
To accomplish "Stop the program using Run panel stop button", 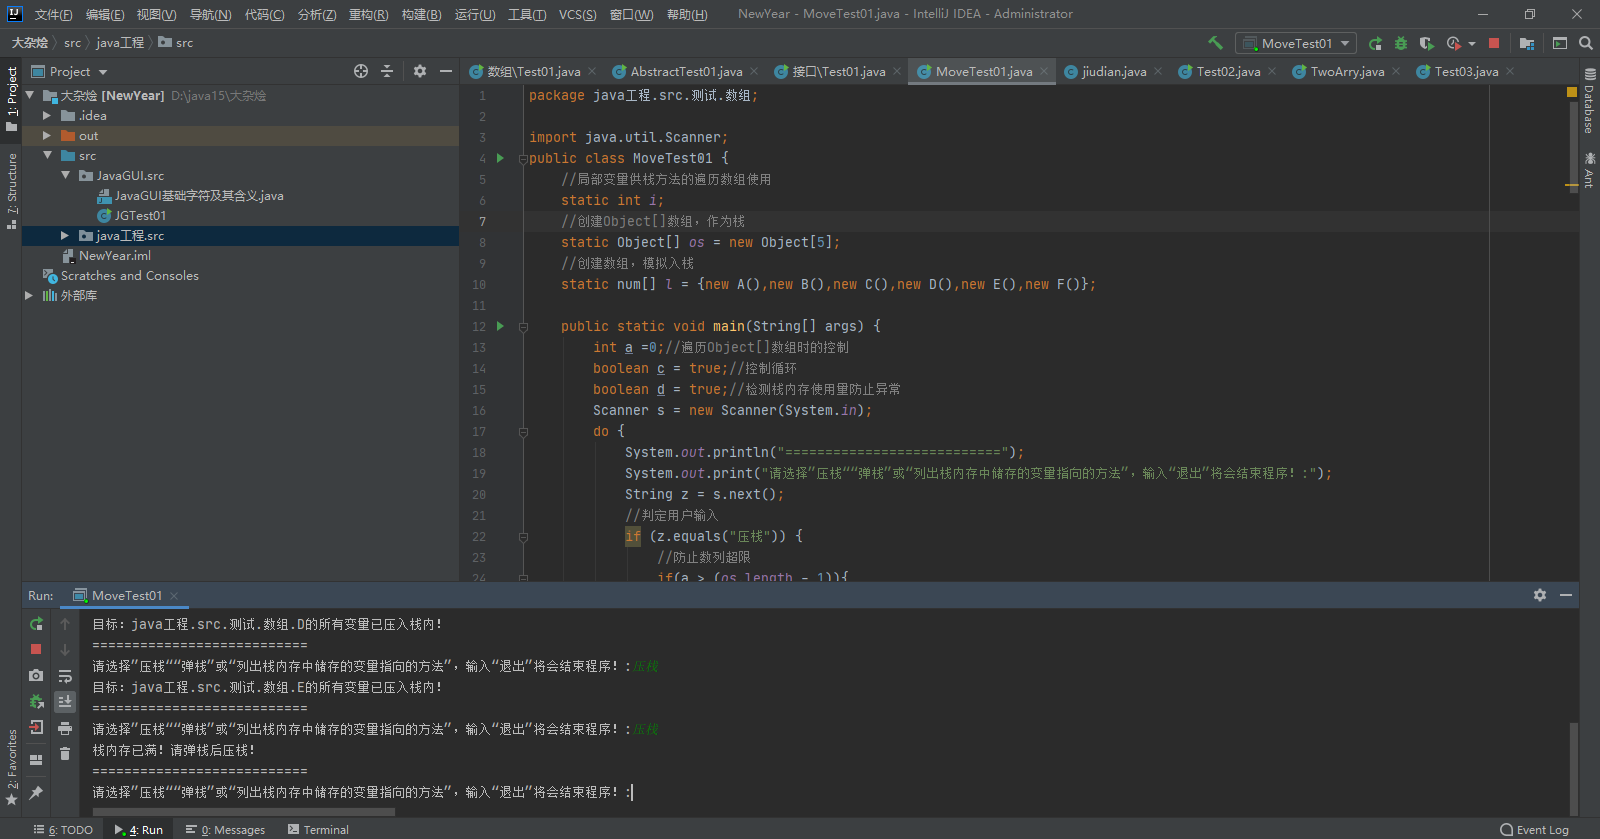I will 36,649.
